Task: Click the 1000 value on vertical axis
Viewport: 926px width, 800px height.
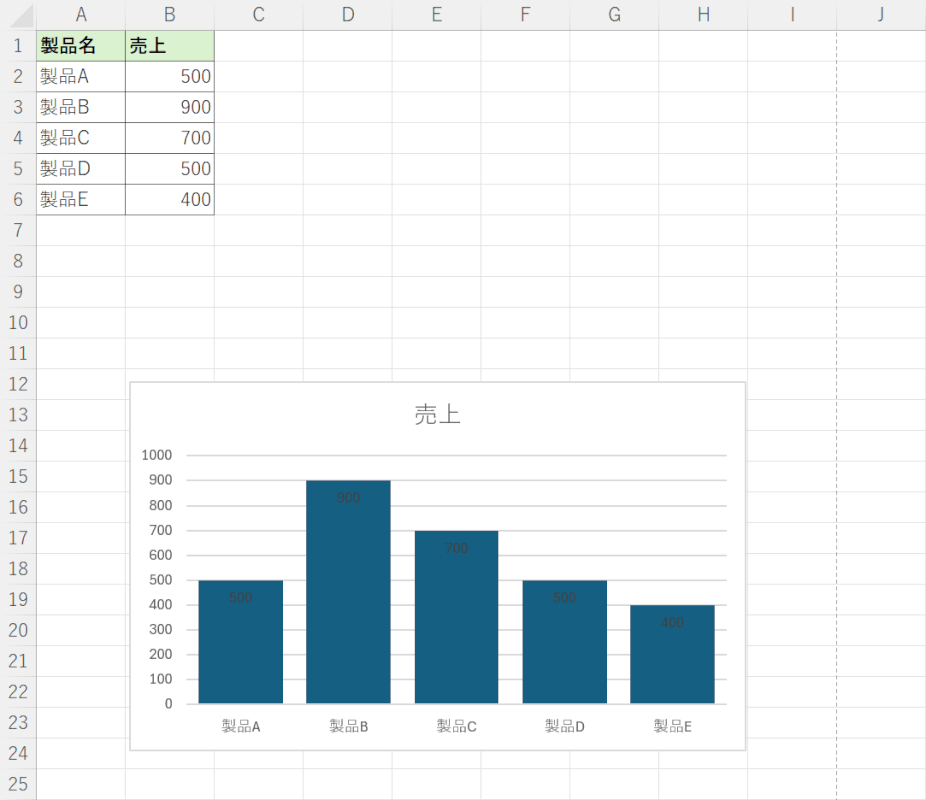Action: pyautogui.click(x=156, y=455)
